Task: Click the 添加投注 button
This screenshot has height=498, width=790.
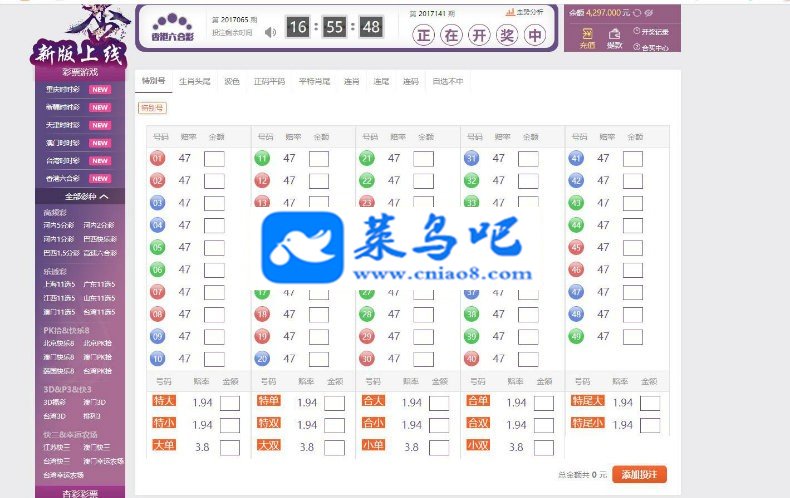Action: point(639,474)
